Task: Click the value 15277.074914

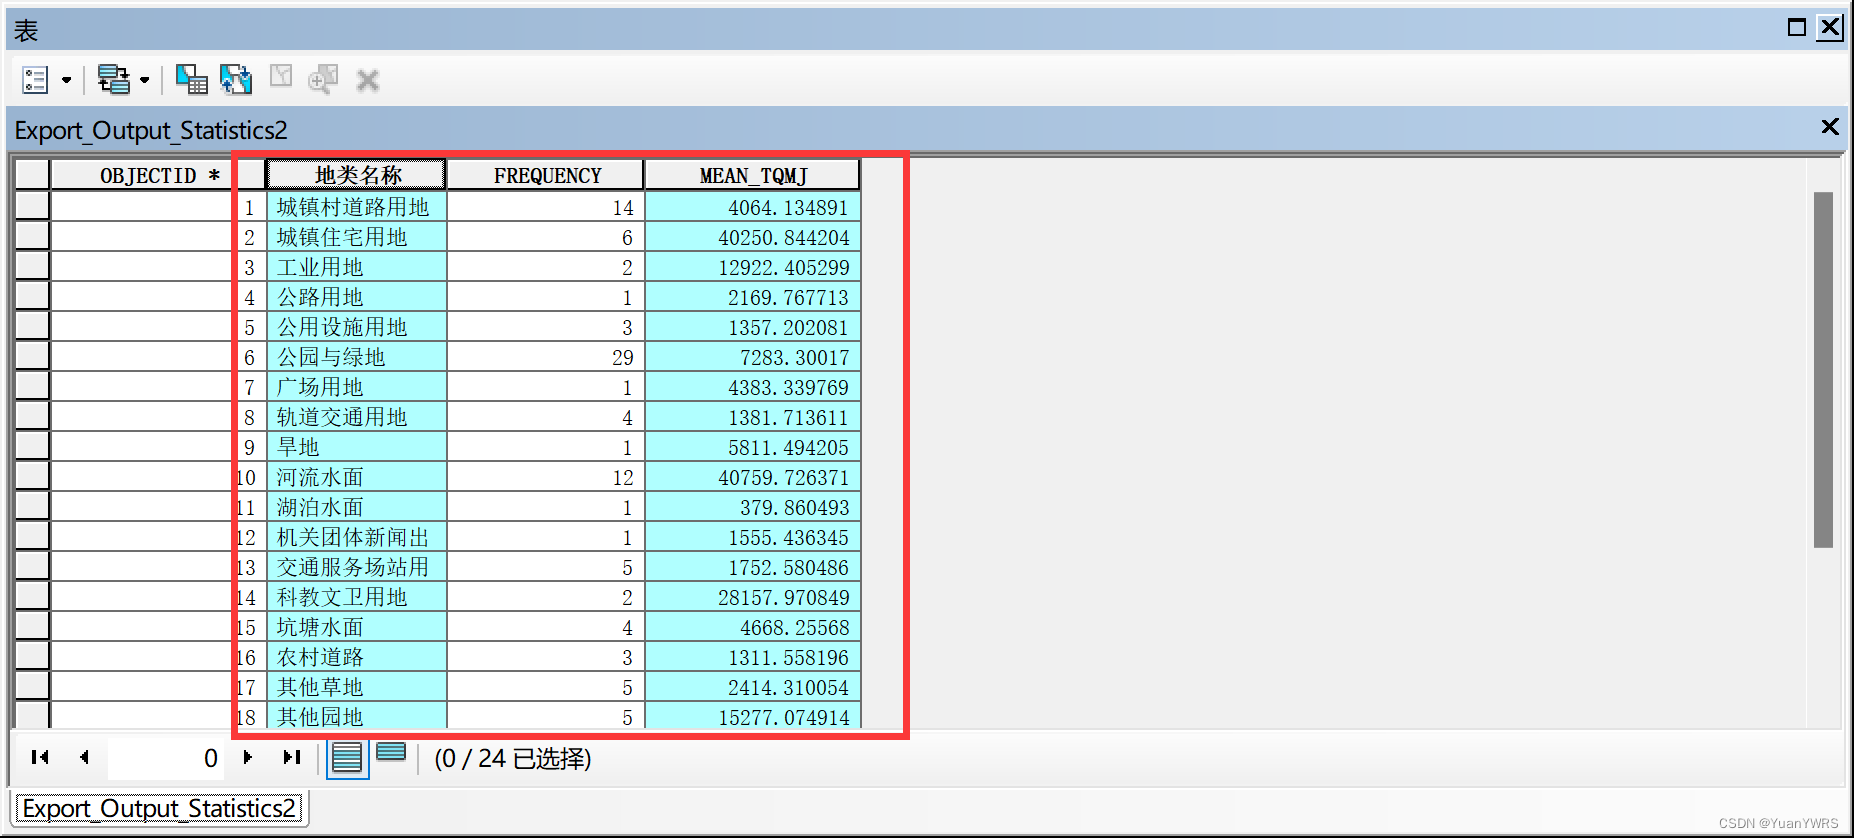Action: point(783,717)
